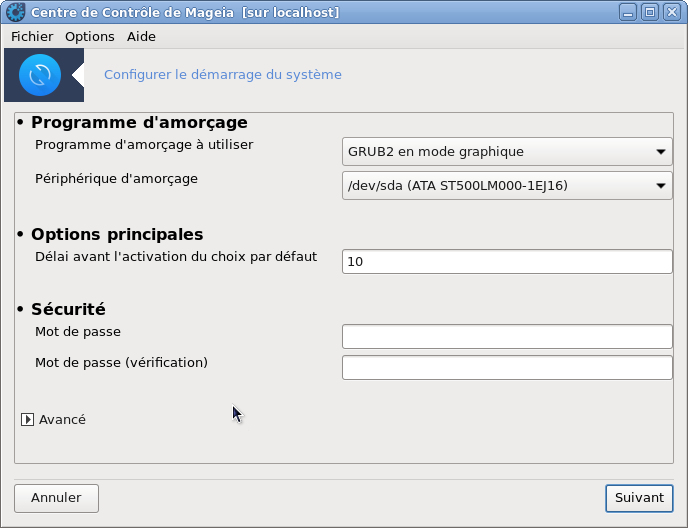Click the delay field containing 10
This screenshot has width=688, height=528.
(x=507, y=262)
